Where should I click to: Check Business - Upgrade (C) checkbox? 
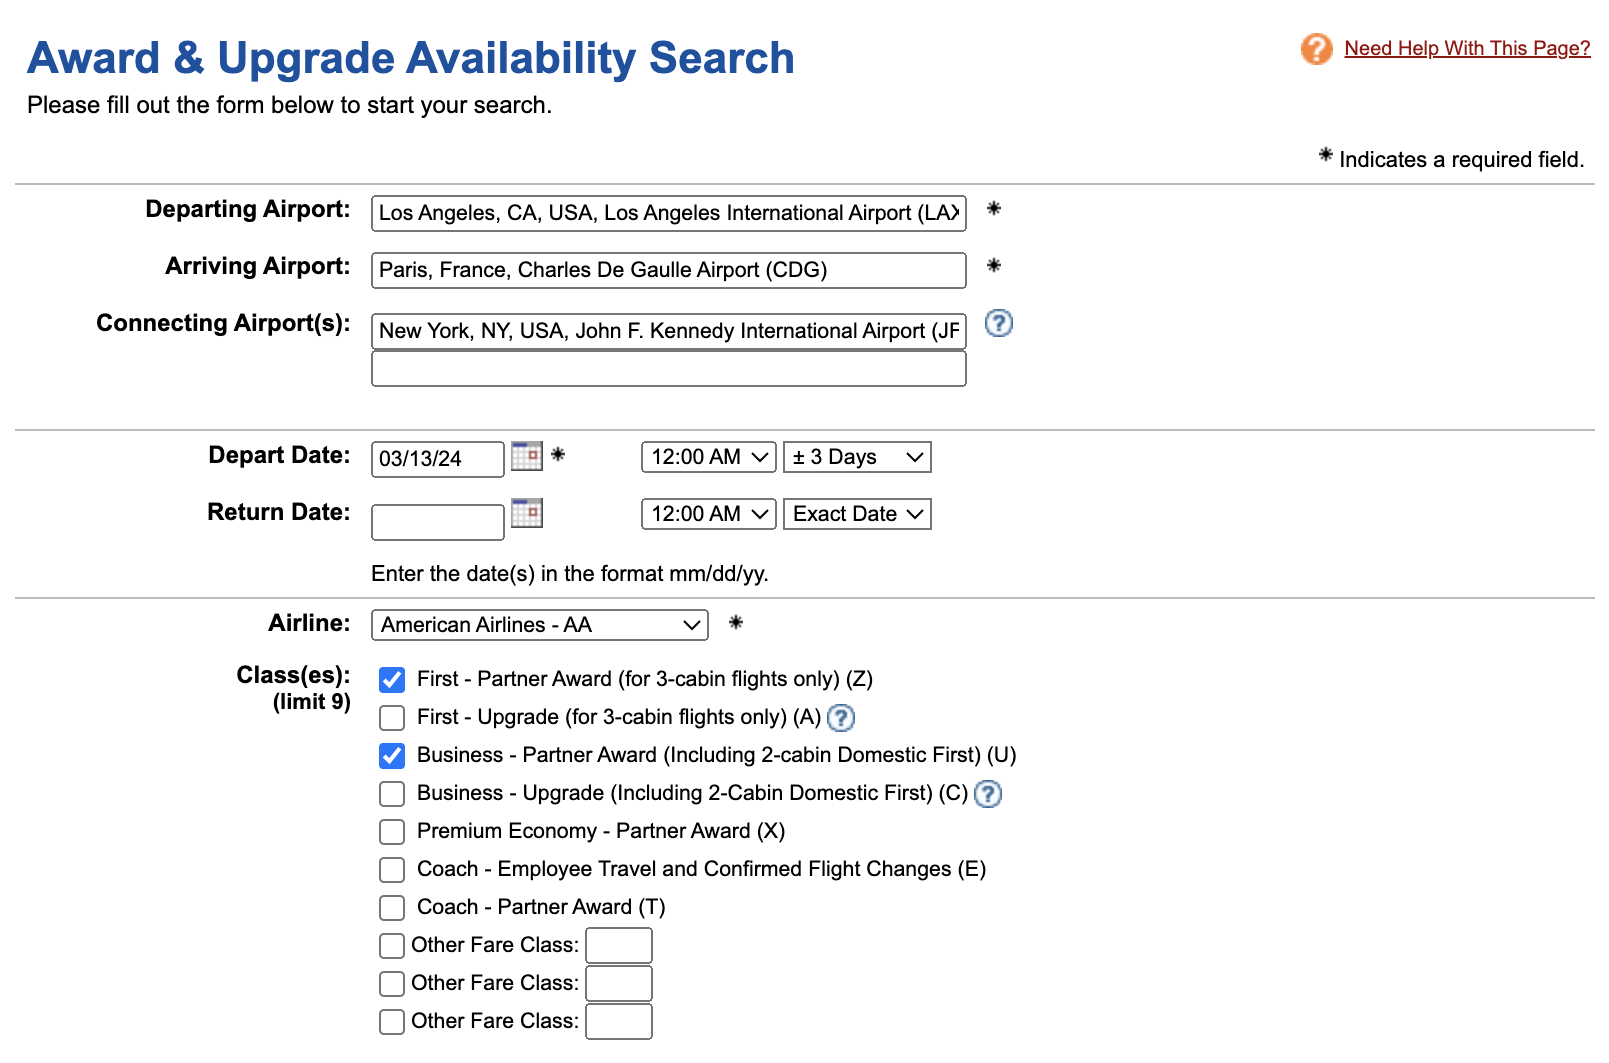click(x=392, y=794)
